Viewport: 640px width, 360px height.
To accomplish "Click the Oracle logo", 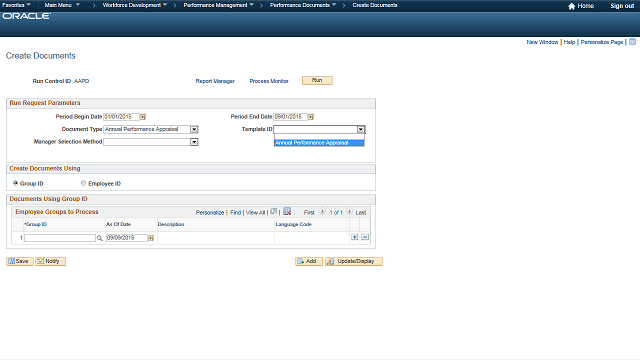I will [x=27, y=16].
